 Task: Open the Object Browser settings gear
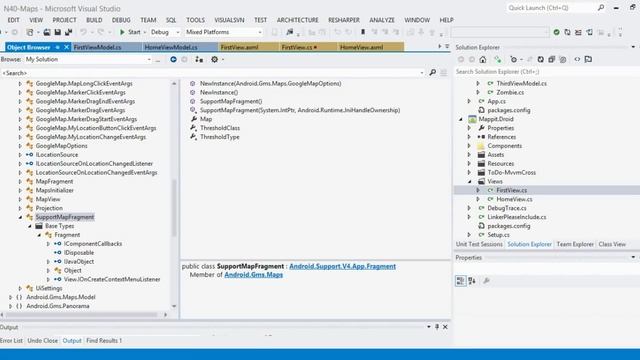(x=214, y=60)
